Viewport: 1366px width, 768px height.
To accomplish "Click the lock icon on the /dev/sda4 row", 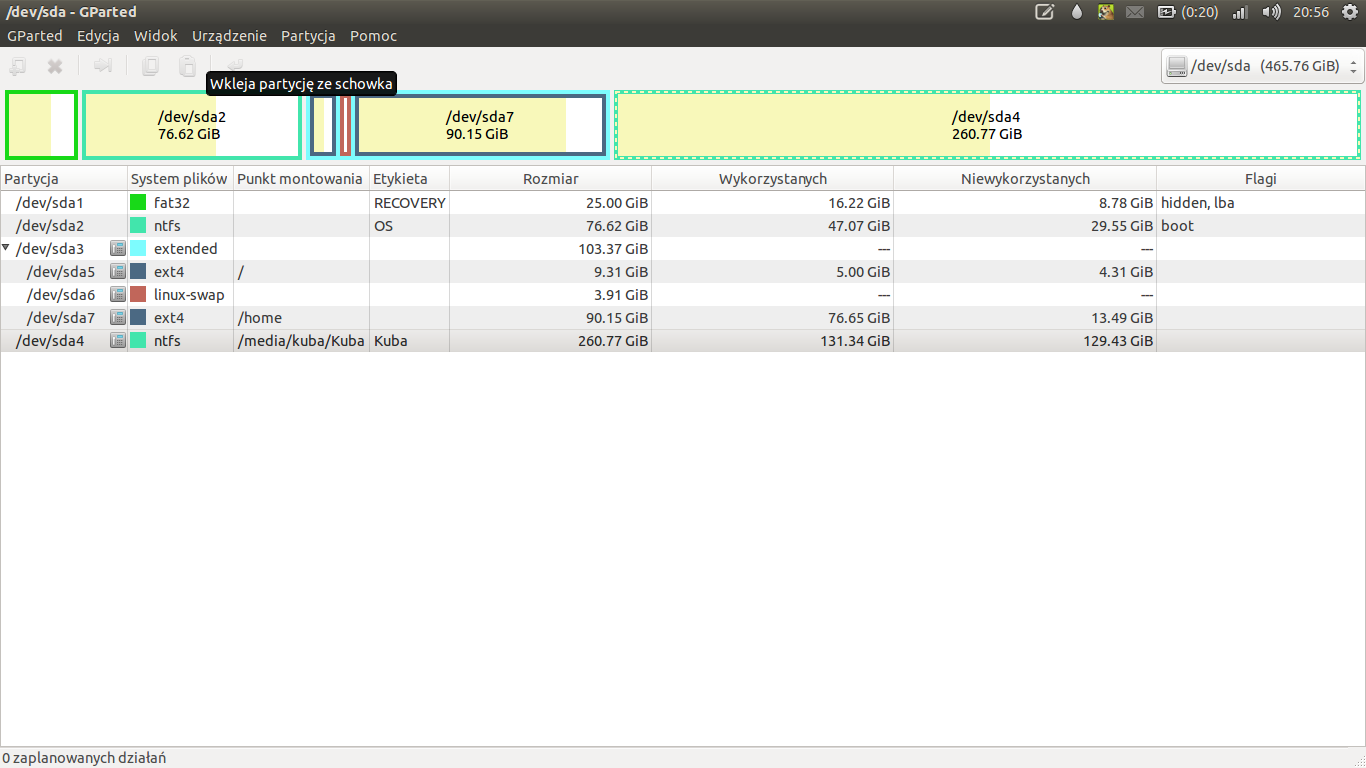I will coord(117,341).
